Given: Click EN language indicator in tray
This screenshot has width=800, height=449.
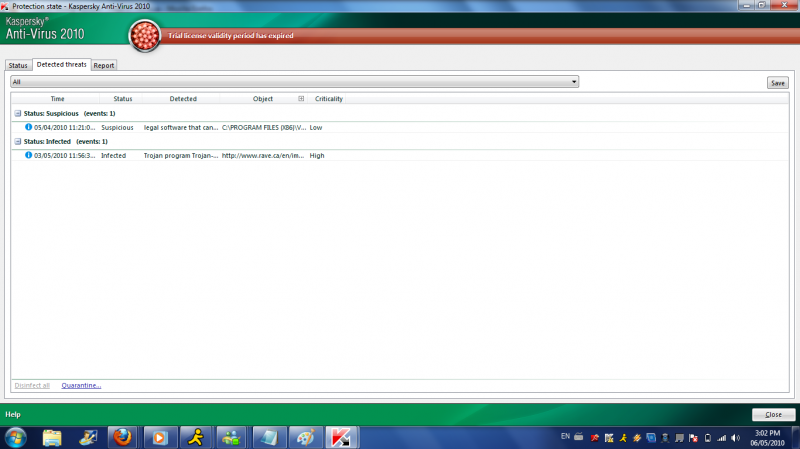Looking at the screenshot, I should click(565, 437).
